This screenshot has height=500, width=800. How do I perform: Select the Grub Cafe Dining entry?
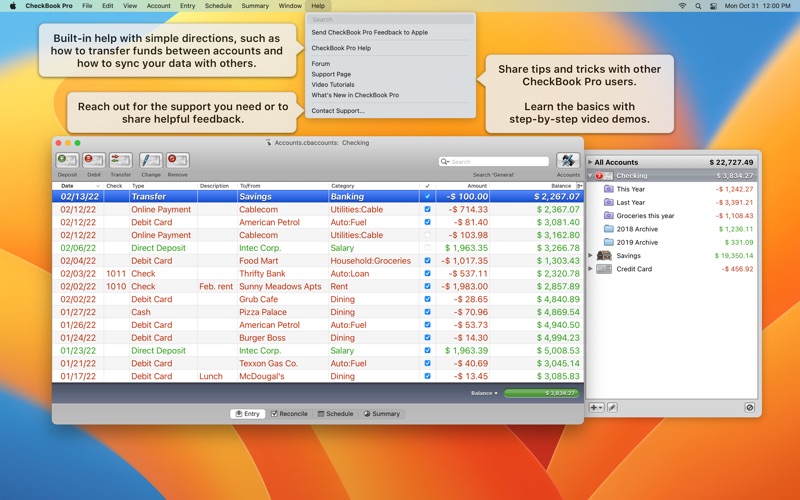pyautogui.click(x=318, y=299)
